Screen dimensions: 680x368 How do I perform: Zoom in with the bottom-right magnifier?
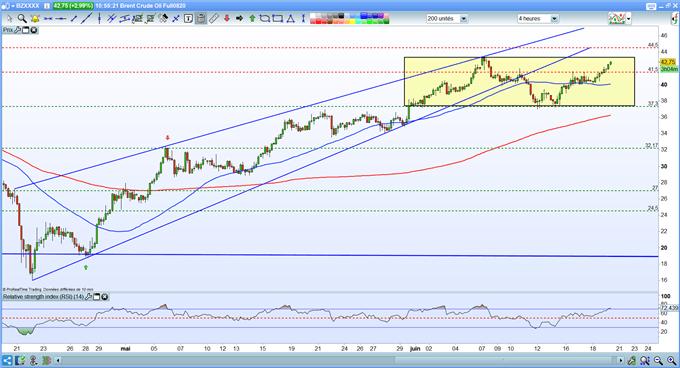[x=672, y=360]
